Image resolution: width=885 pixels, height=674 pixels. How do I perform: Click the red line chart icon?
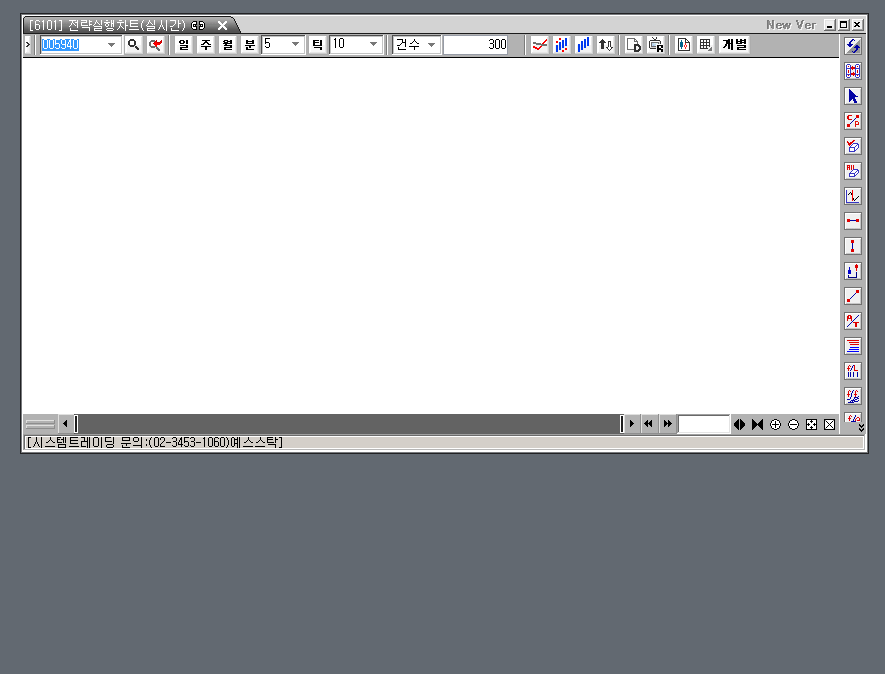coord(540,45)
